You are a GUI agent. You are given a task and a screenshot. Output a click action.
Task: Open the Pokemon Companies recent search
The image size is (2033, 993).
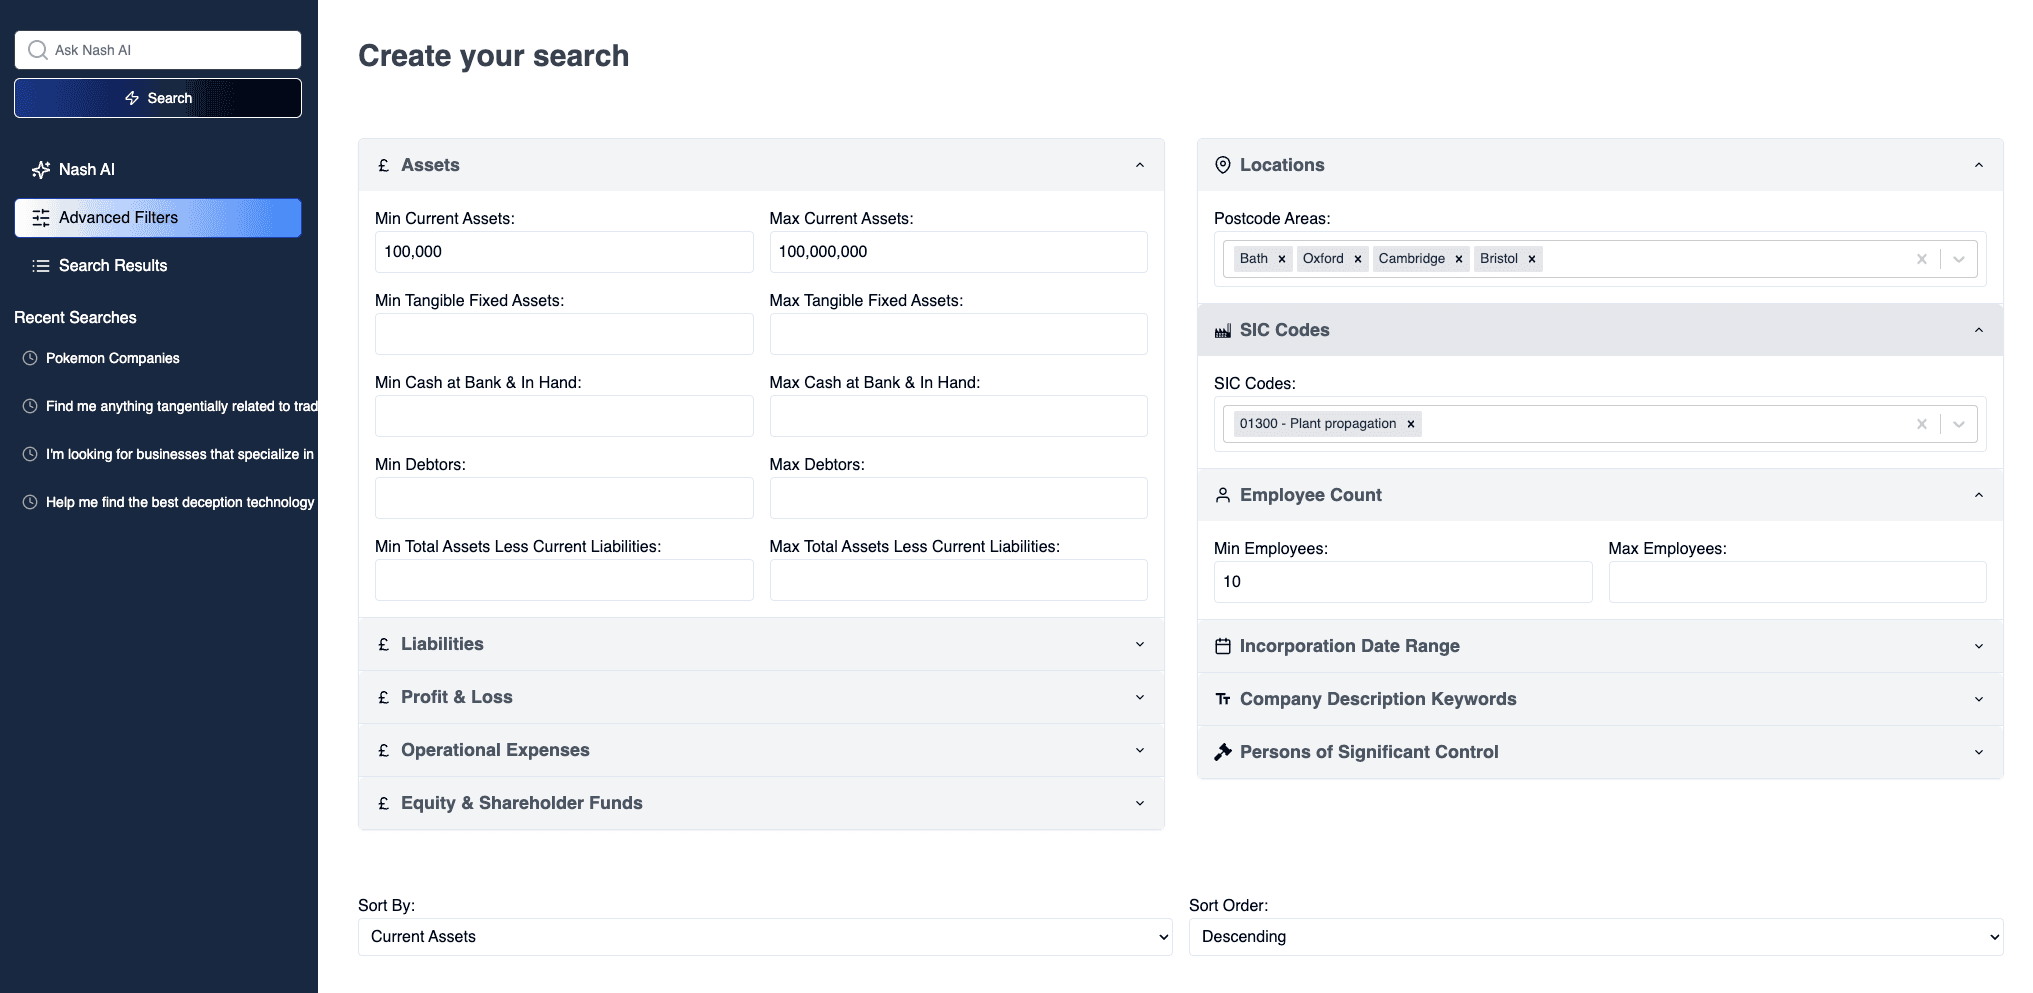point(112,358)
